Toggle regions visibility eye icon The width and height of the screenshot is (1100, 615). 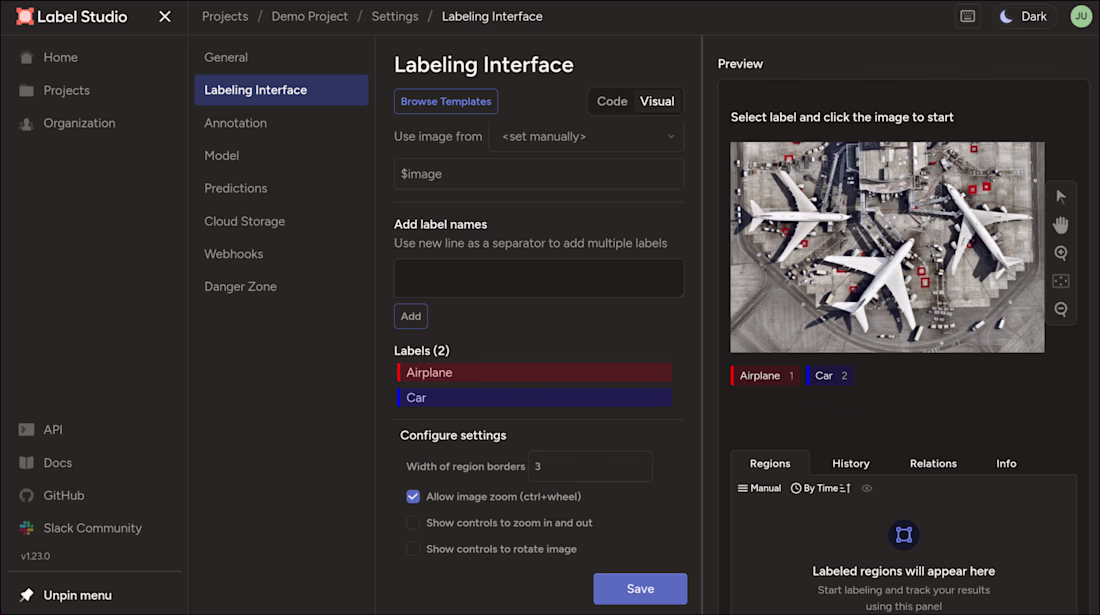click(867, 488)
